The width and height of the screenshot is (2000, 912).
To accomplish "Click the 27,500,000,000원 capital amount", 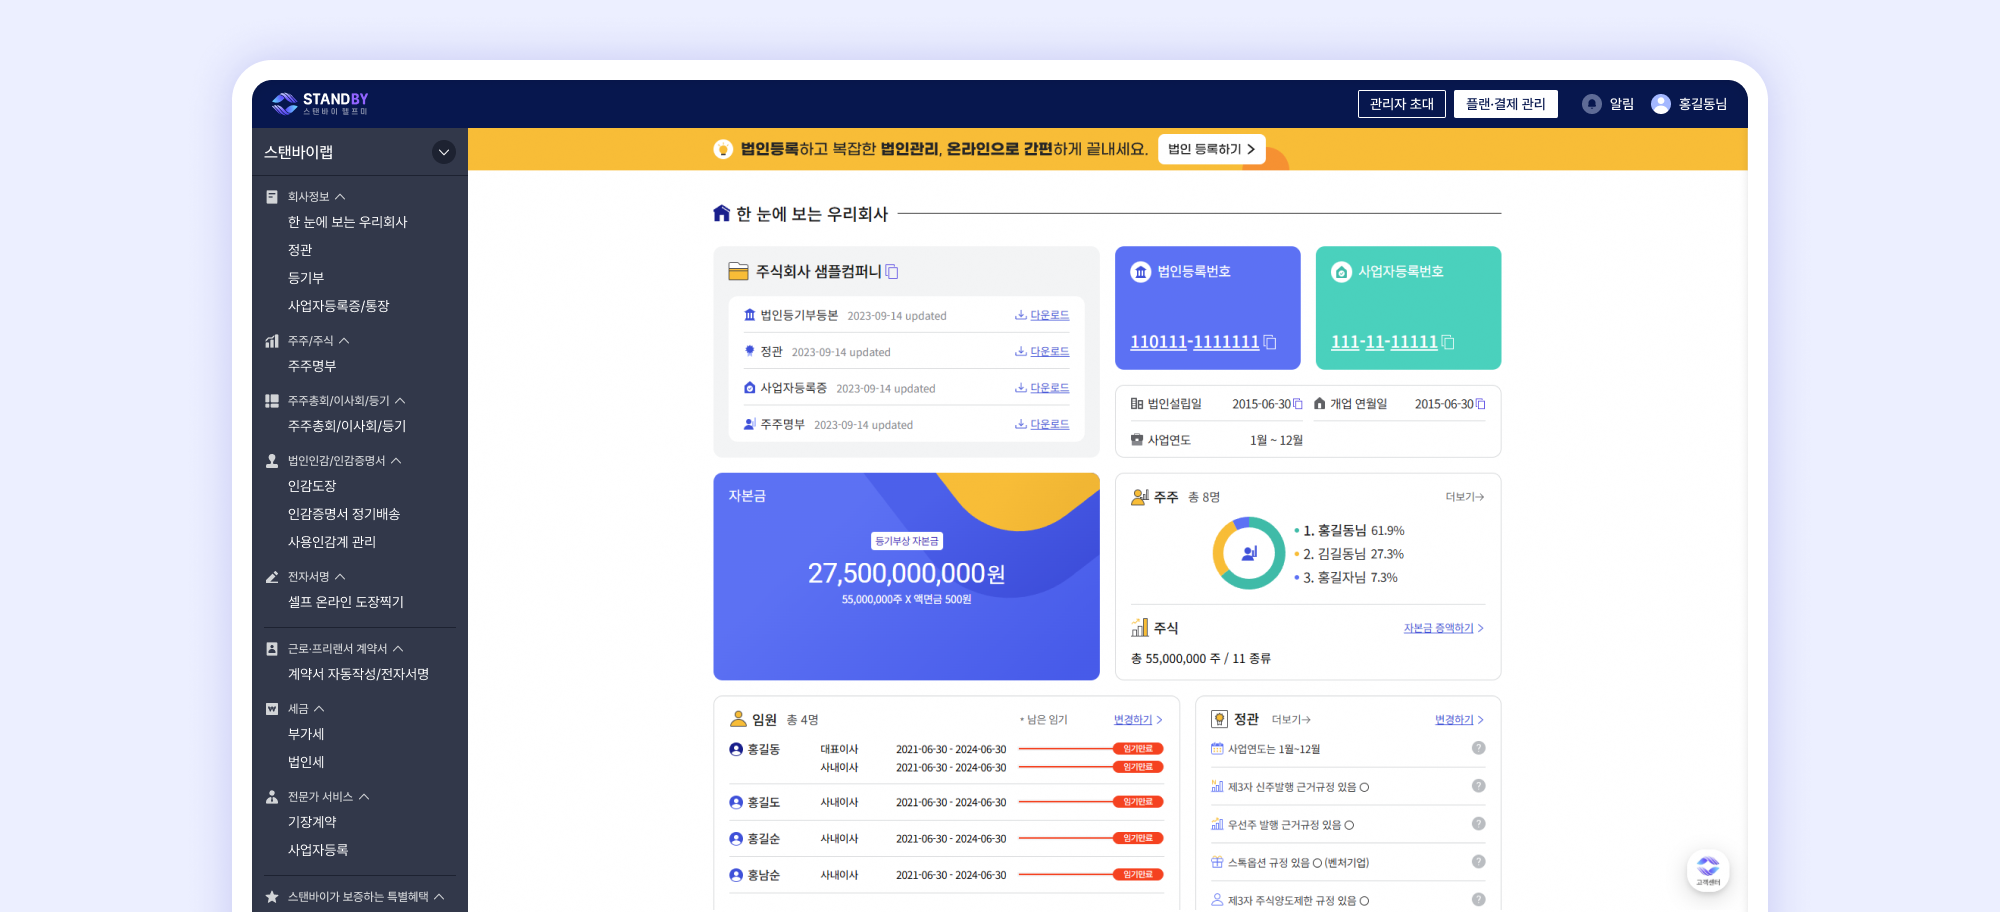I will pos(907,573).
